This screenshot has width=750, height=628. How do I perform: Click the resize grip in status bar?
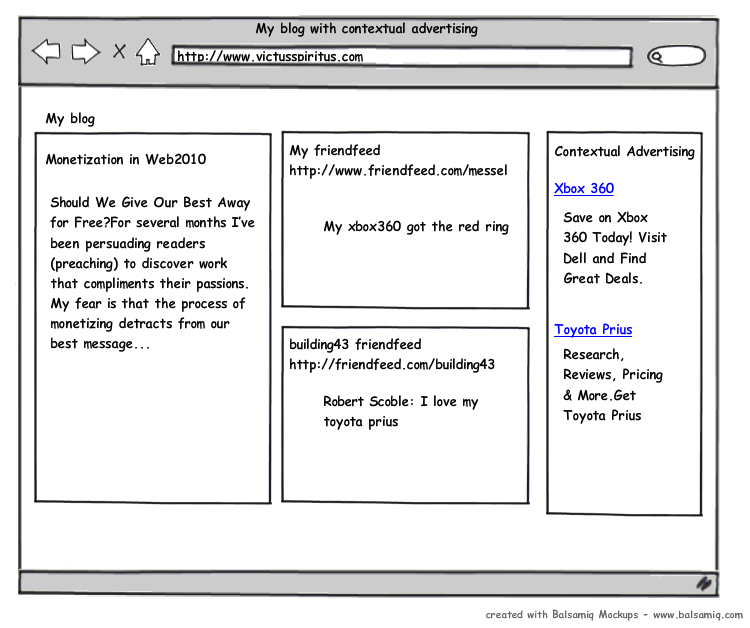[x=704, y=583]
